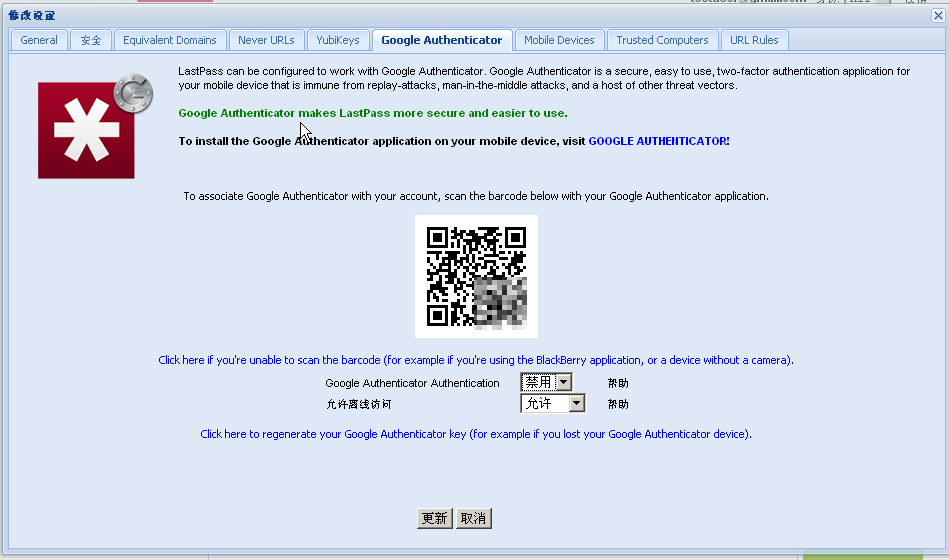
Task: Expand the Google Authenticator Authentication dropdown
Action: (546, 382)
